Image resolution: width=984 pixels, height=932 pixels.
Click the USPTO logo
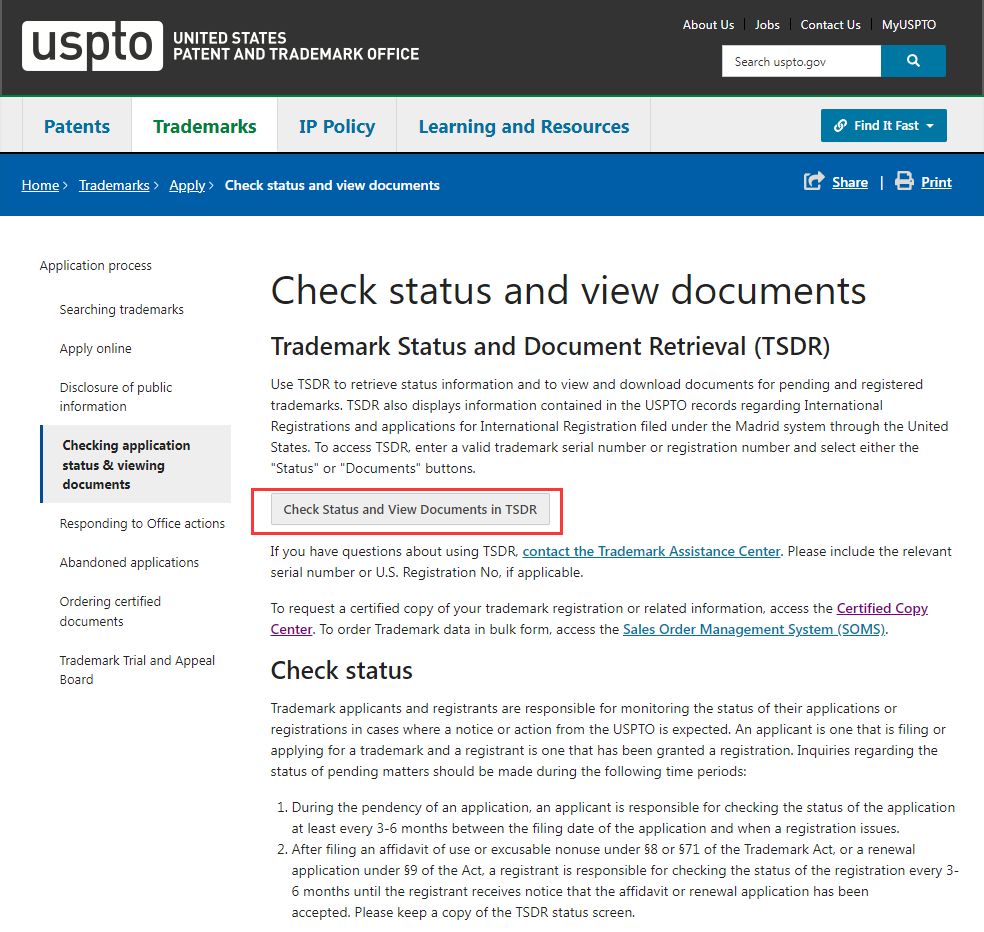[92, 46]
